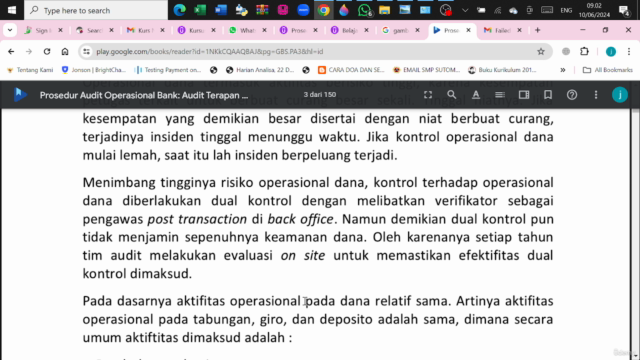Open the EMAIL SMP SUTOM bookmark
Viewport: 640px width, 360px height.
tap(426, 70)
